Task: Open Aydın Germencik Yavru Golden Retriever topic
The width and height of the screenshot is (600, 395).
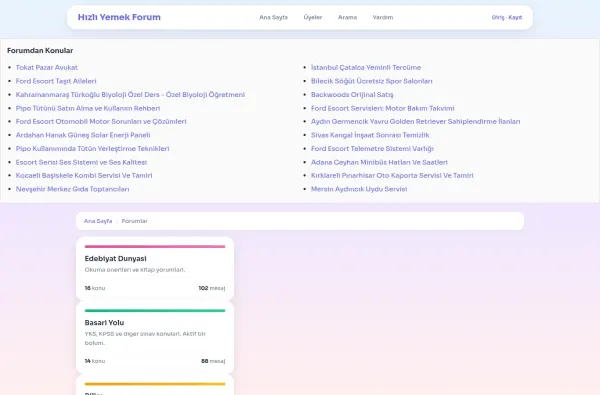Action: click(x=416, y=121)
